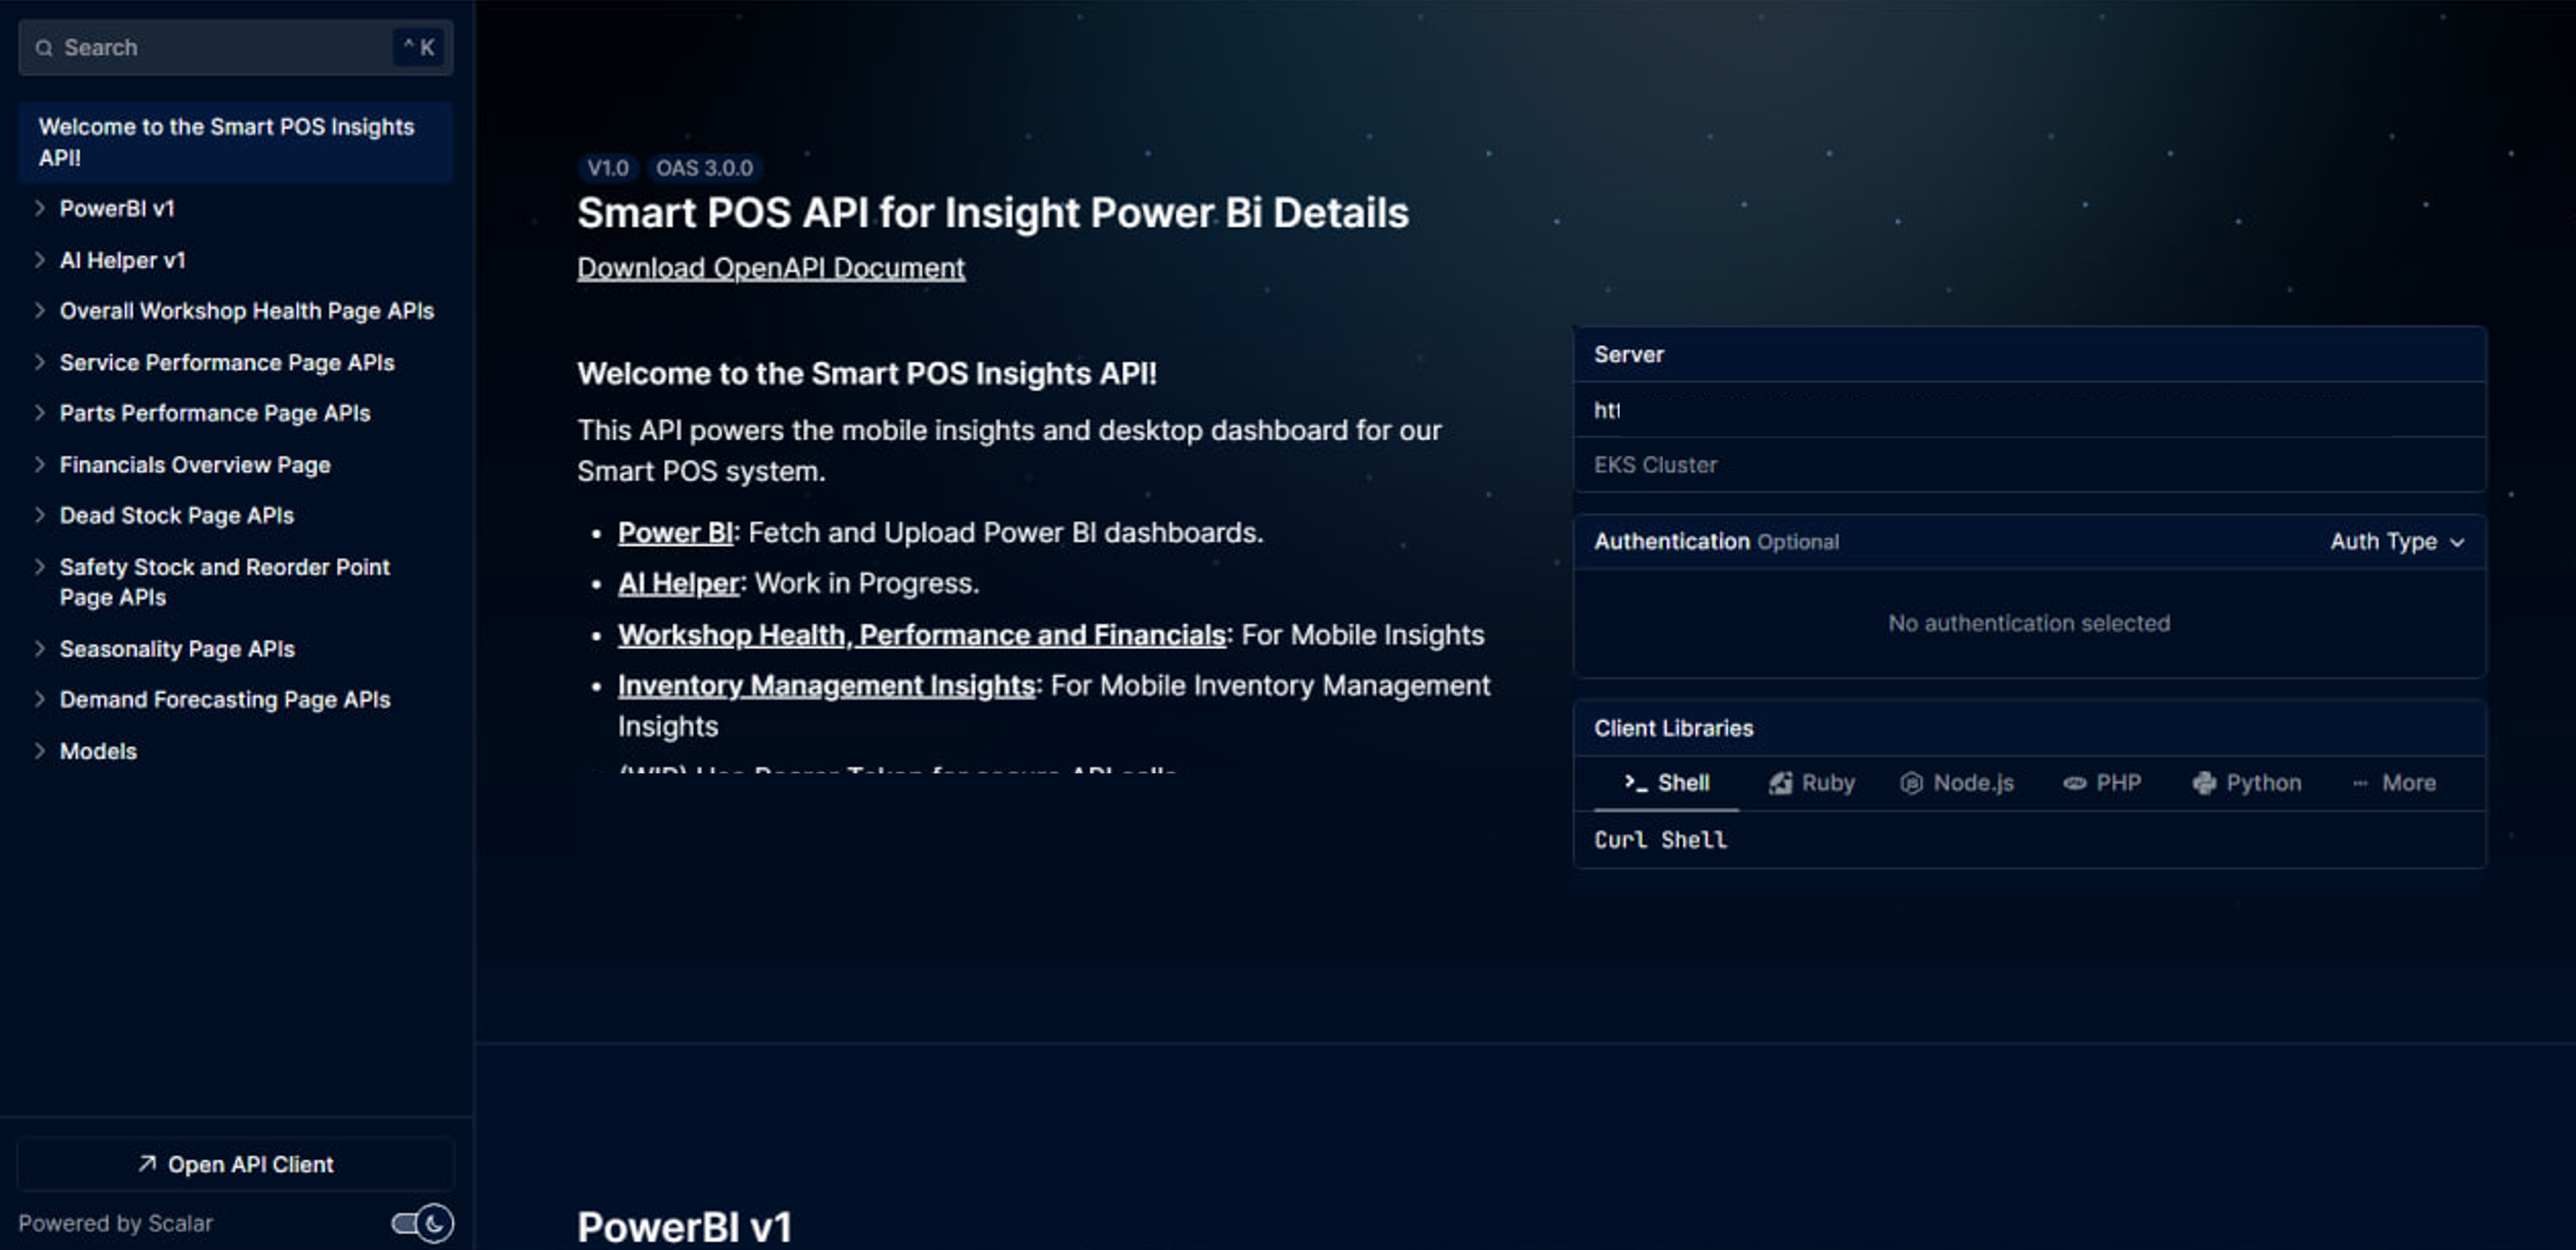Open the More client libraries ellipsis
This screenshot has height=1250, width=2576.
[x=2360, y=783]
